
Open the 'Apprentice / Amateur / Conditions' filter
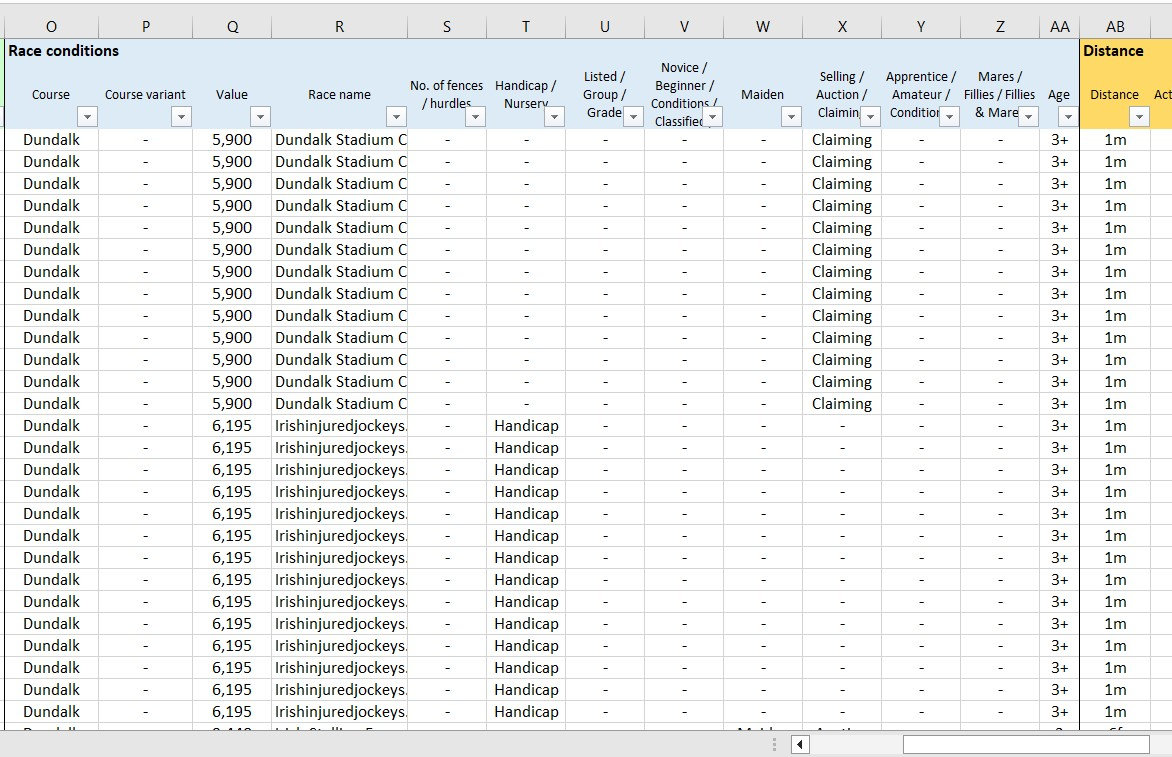tap(949, 116)
